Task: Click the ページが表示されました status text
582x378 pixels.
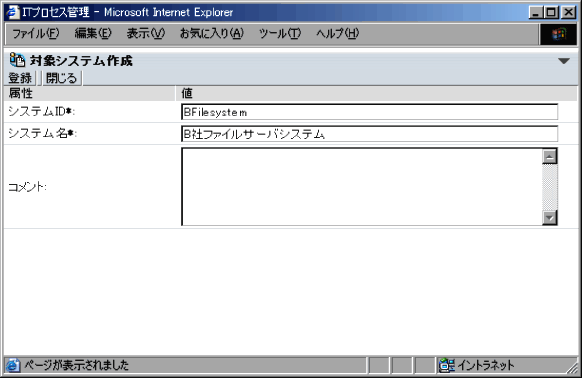Action: click(76, 365)
